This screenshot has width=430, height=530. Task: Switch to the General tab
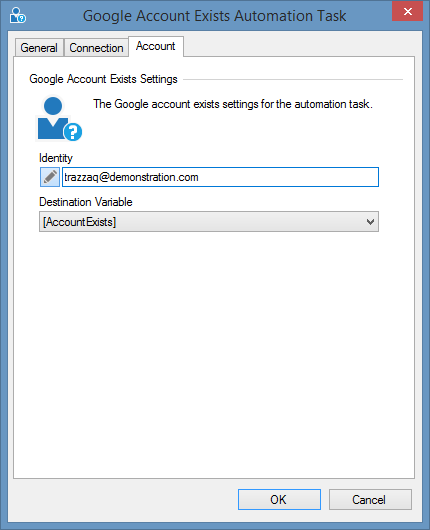coord(39,48)
